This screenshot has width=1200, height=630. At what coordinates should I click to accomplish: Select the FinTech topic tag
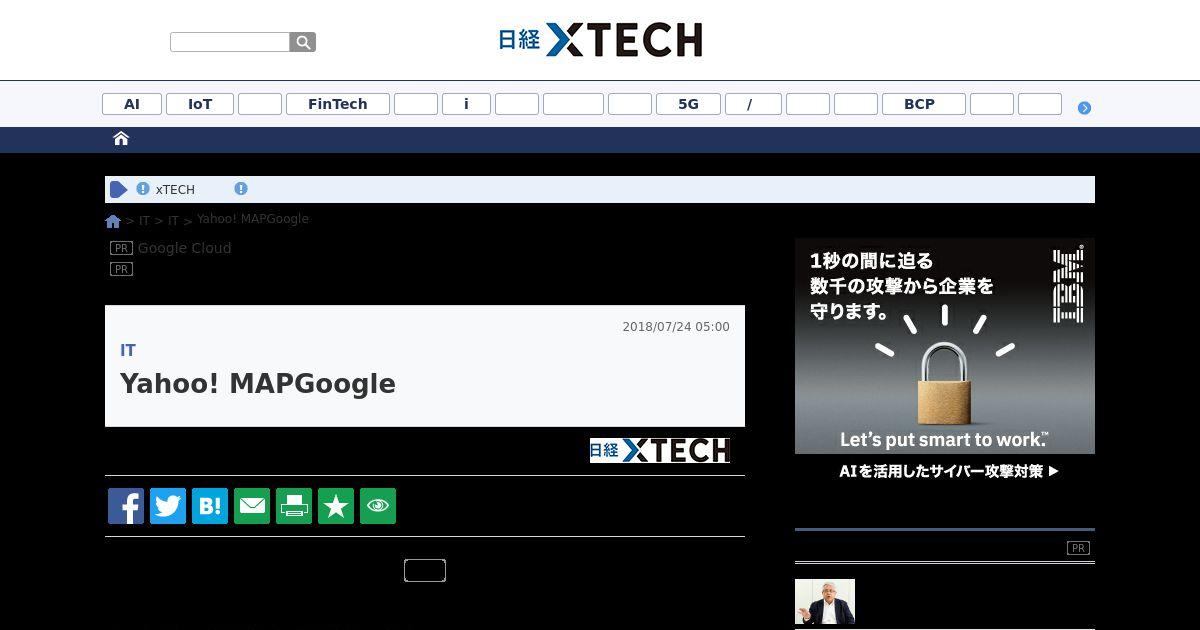338,104
